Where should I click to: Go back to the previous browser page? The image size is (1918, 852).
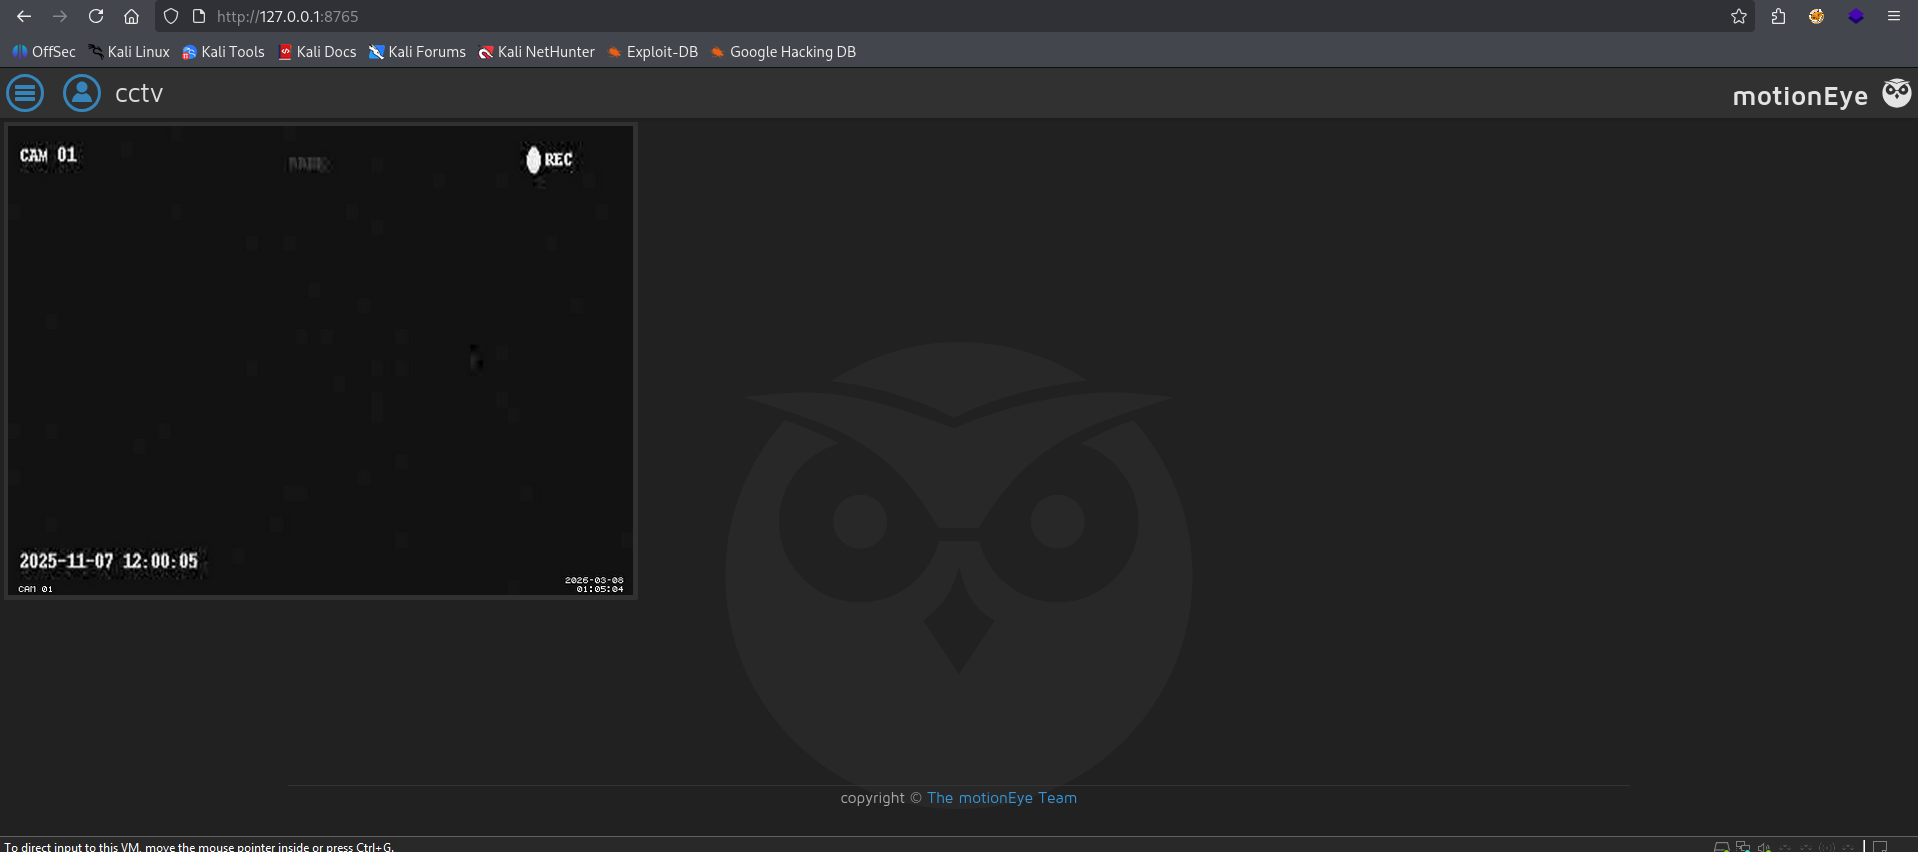pyautogui.click(x=24, y=16)
